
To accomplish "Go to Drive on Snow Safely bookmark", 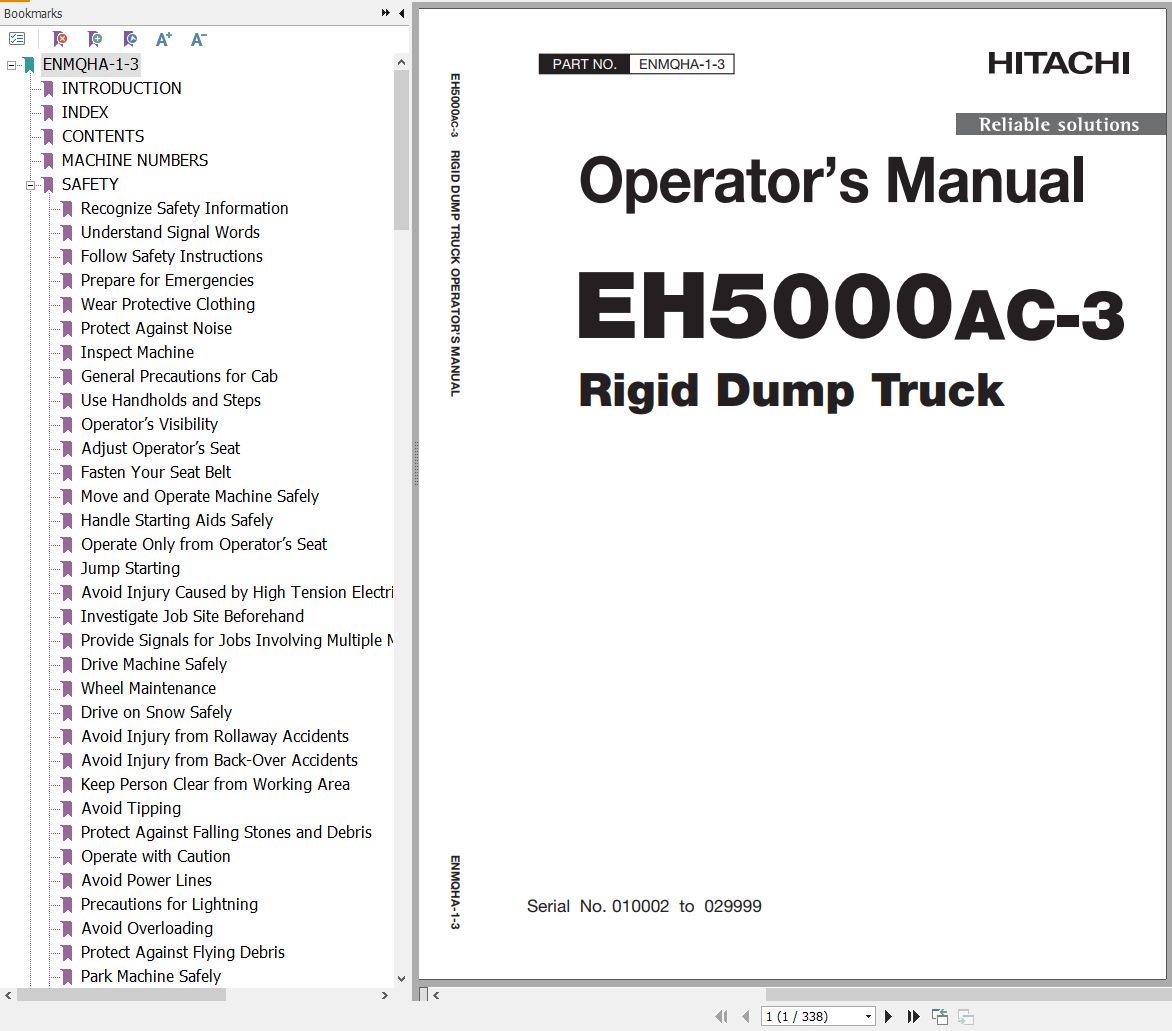I will (156, 712).
